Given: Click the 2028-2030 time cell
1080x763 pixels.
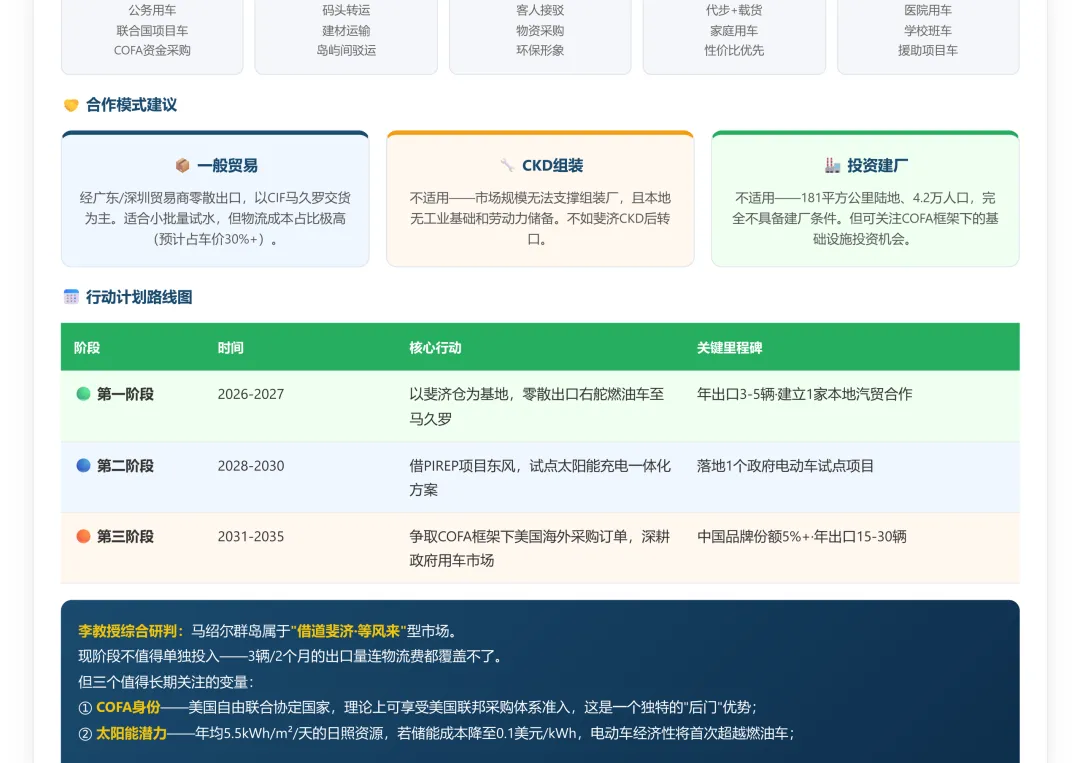Looking at the screenshot, I should [x=251, y=466].
